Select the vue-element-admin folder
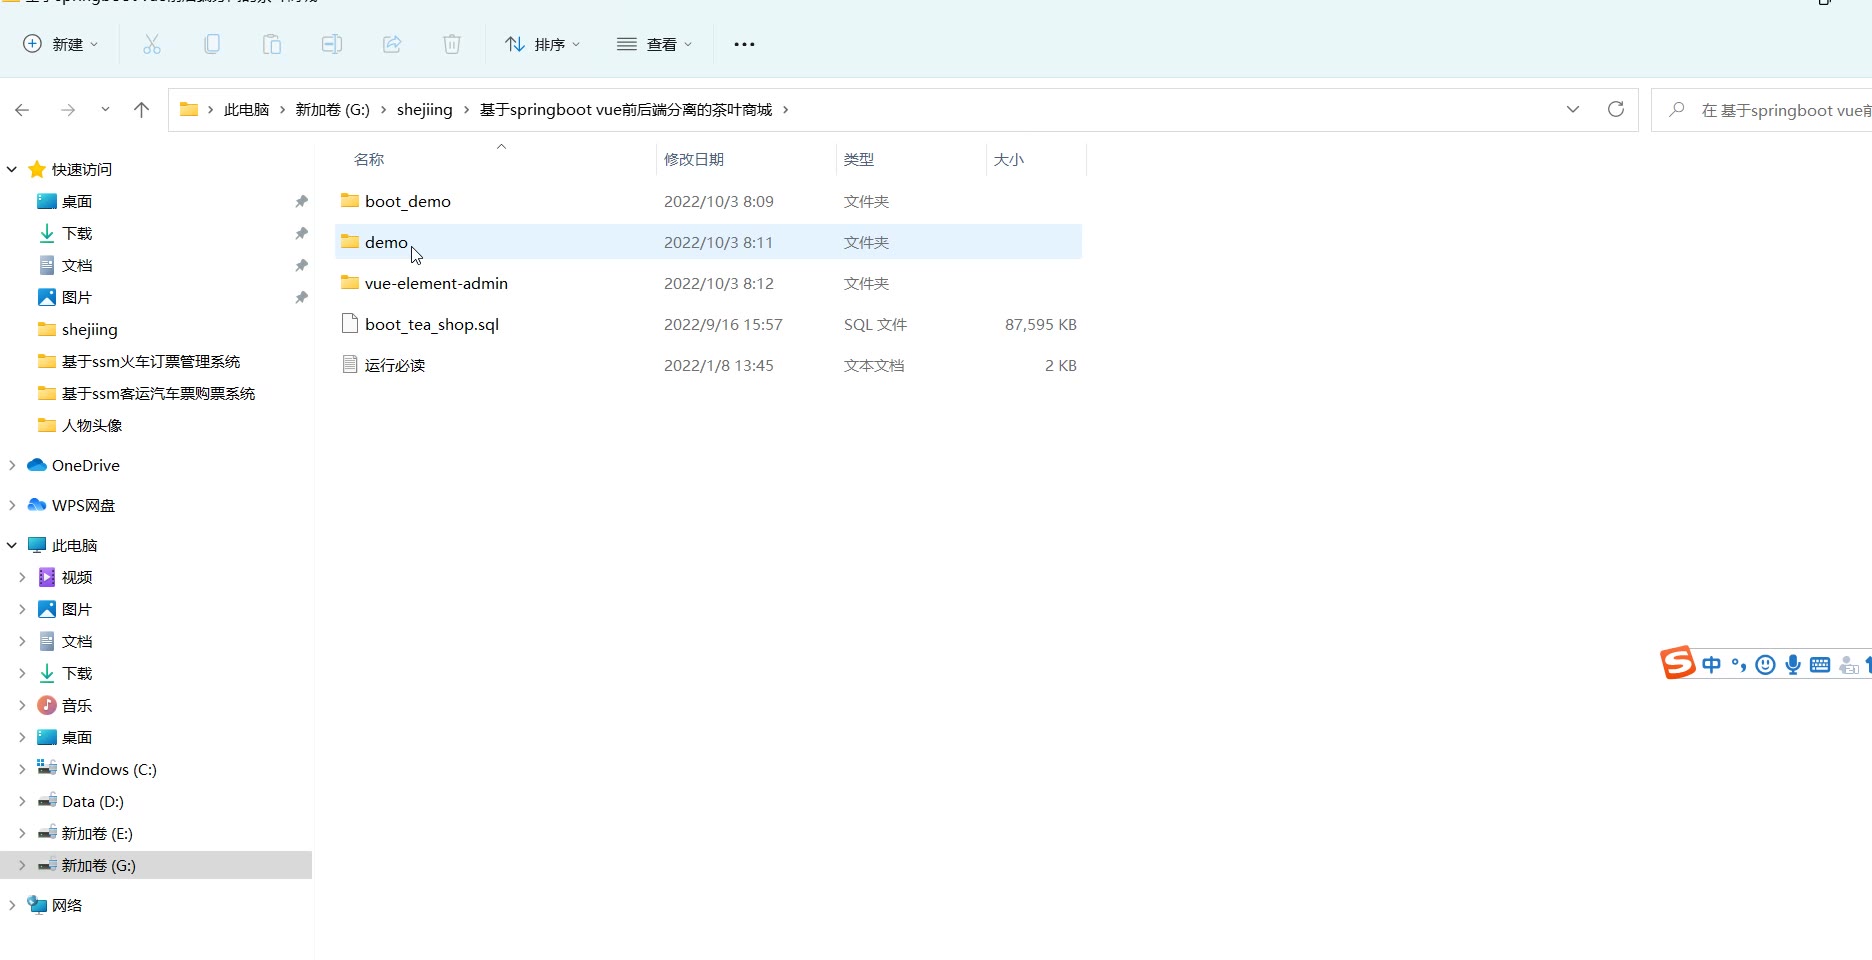The height and width of the screenshot is (960, 1872). point(436,283)
